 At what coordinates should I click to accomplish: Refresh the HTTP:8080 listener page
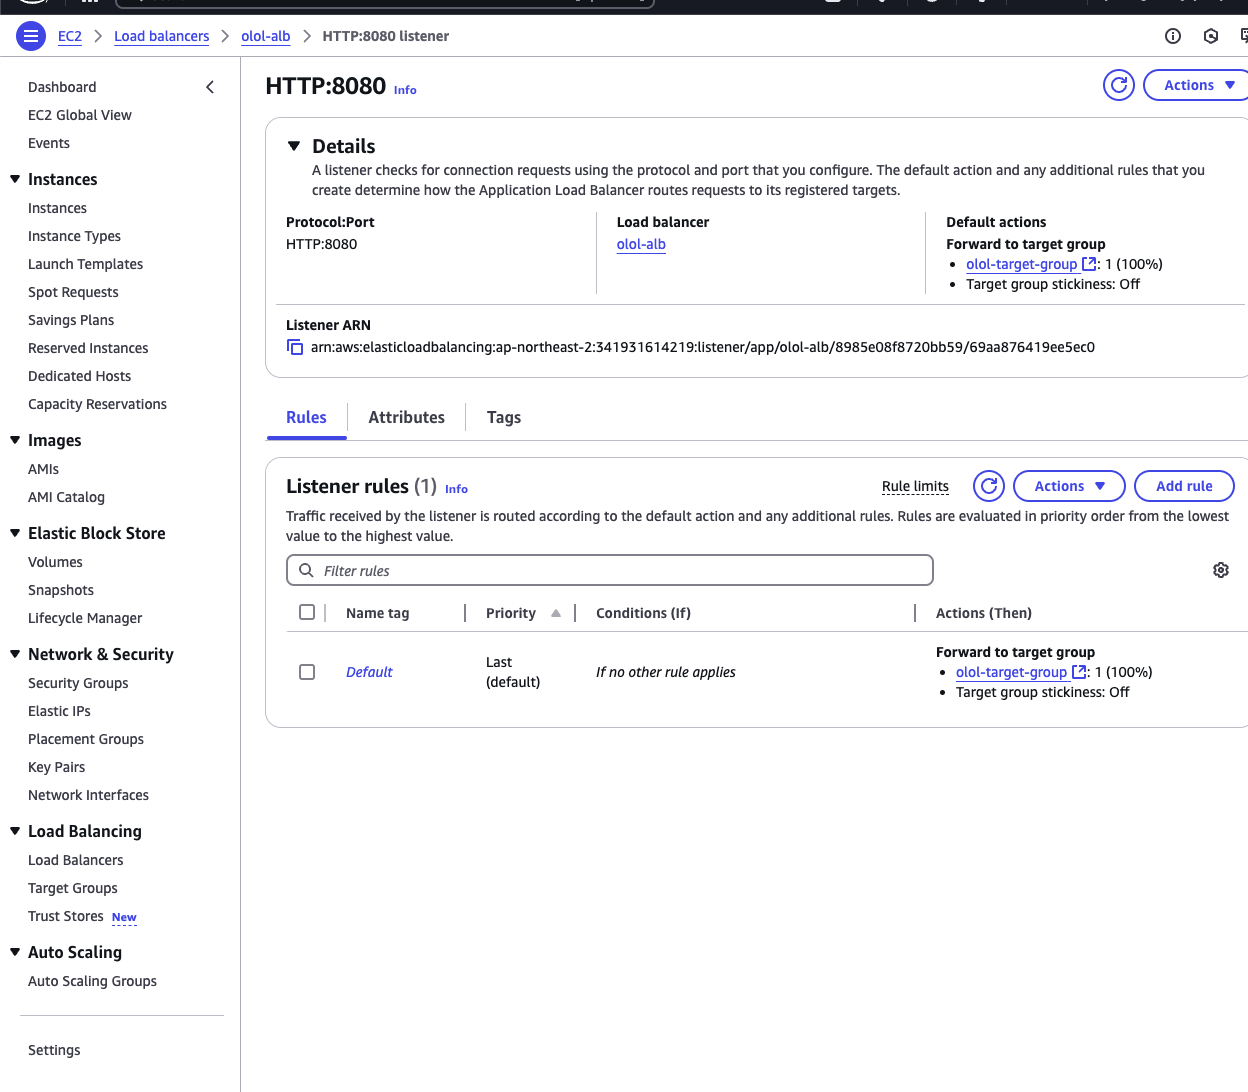point(1119,85)
